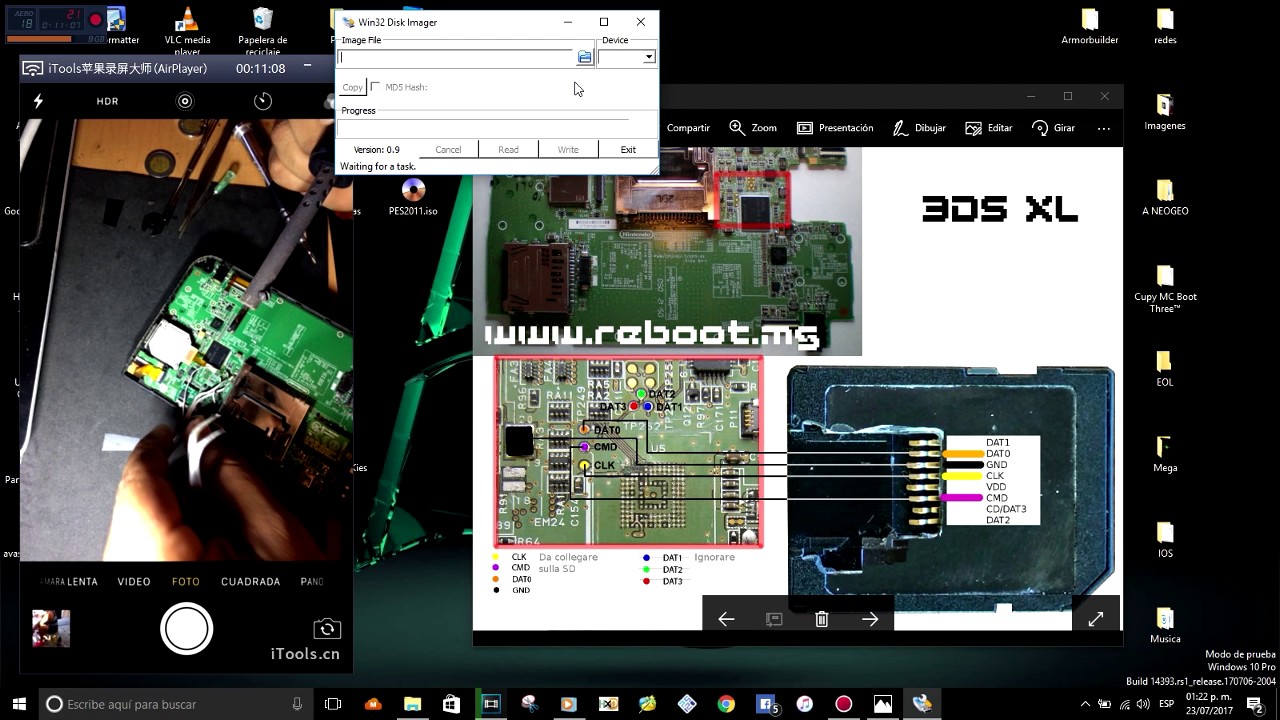Open Editar in Photos toolbar
The image size is (1280, 720).
[x=989, y=128]
